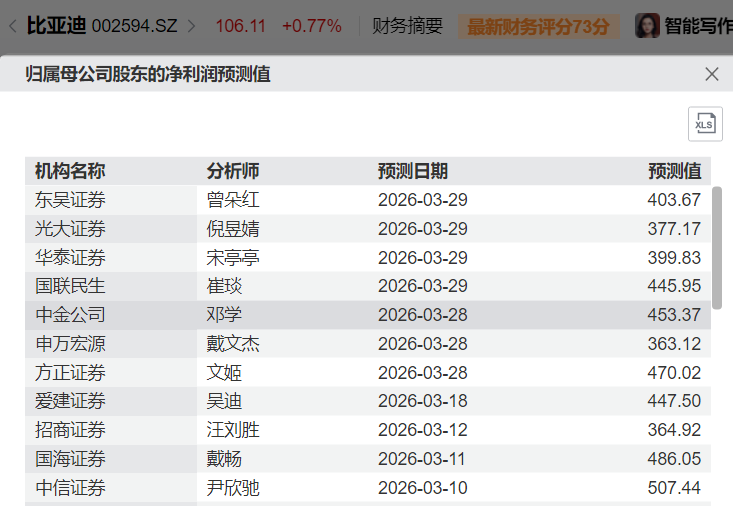Click analyst name 曾朵红

point(233,200)
